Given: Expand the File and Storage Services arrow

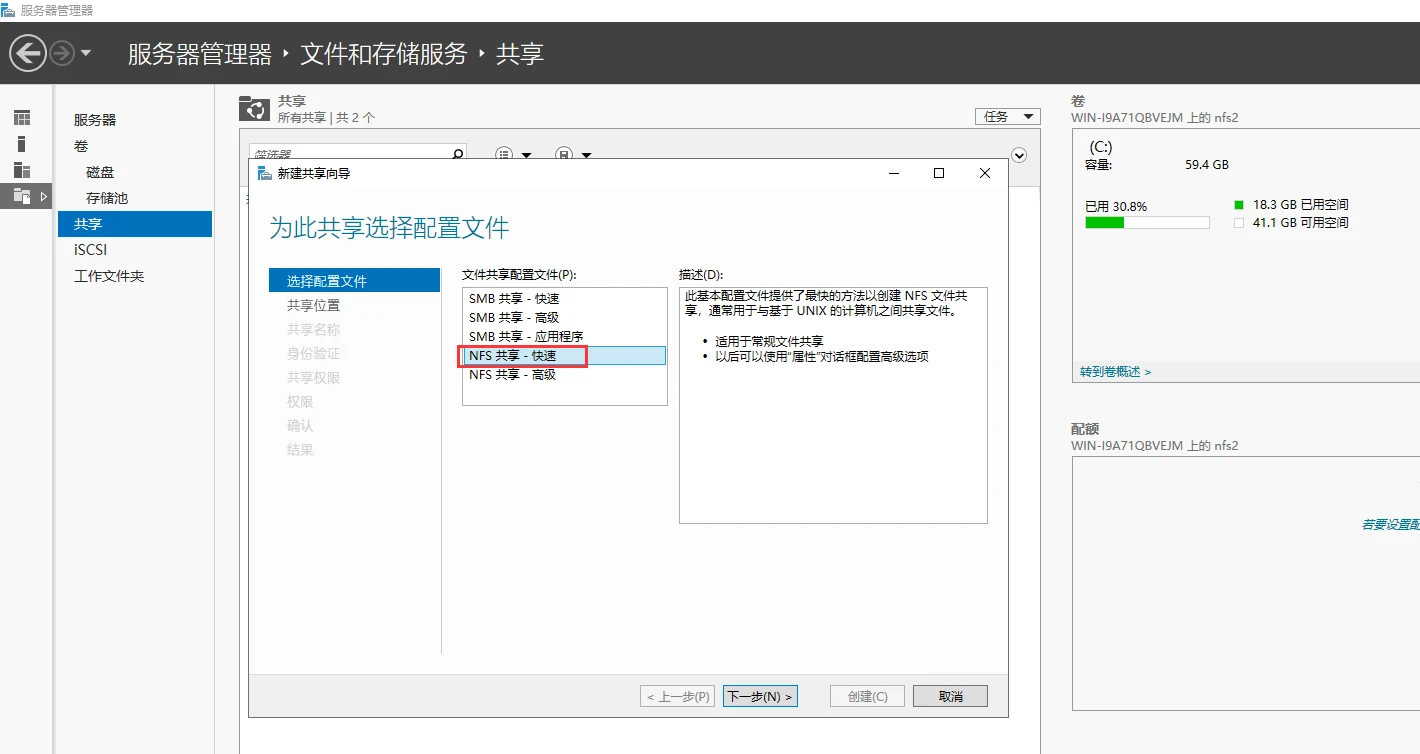Looking at the screenshot, I should (44, 196).
